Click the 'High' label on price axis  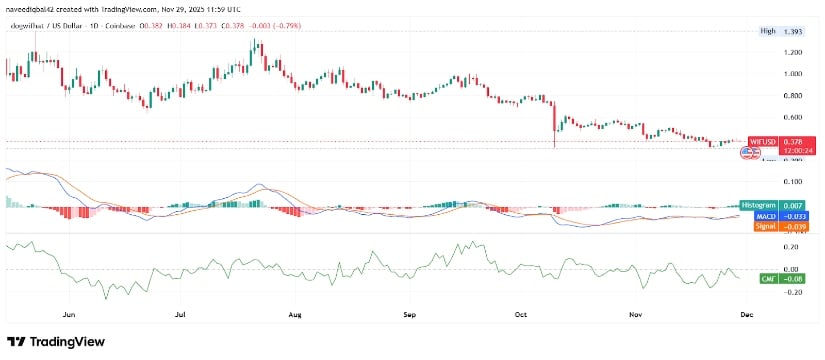pos(768,31)
